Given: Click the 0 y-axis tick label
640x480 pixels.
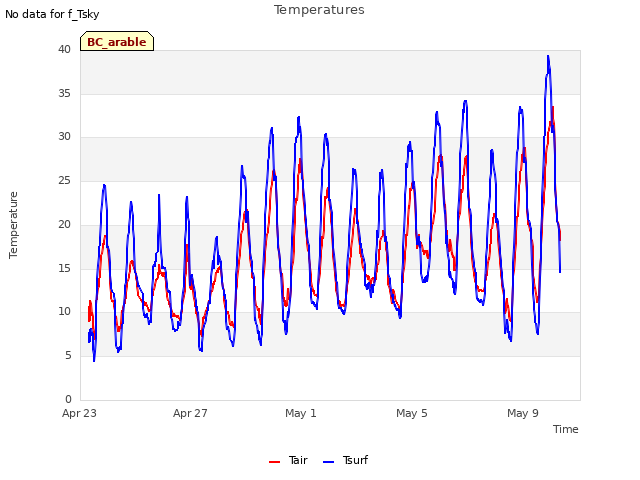Looking at the screenshot, I should pos(68,399).
